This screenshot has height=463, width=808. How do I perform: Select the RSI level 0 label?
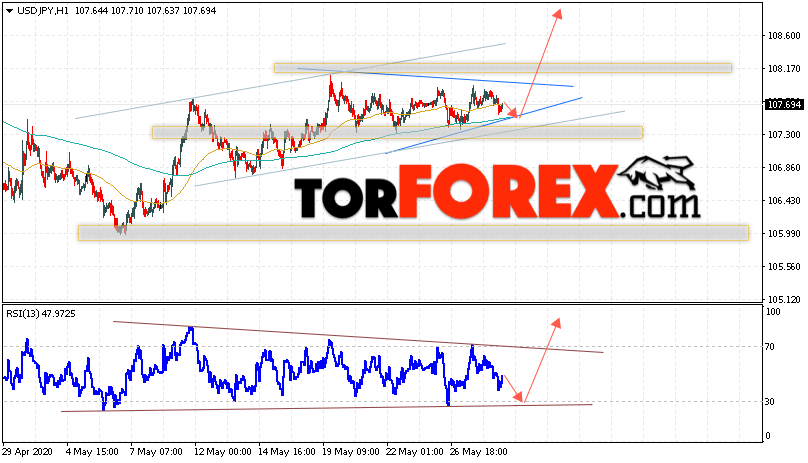tap(768, 436)
